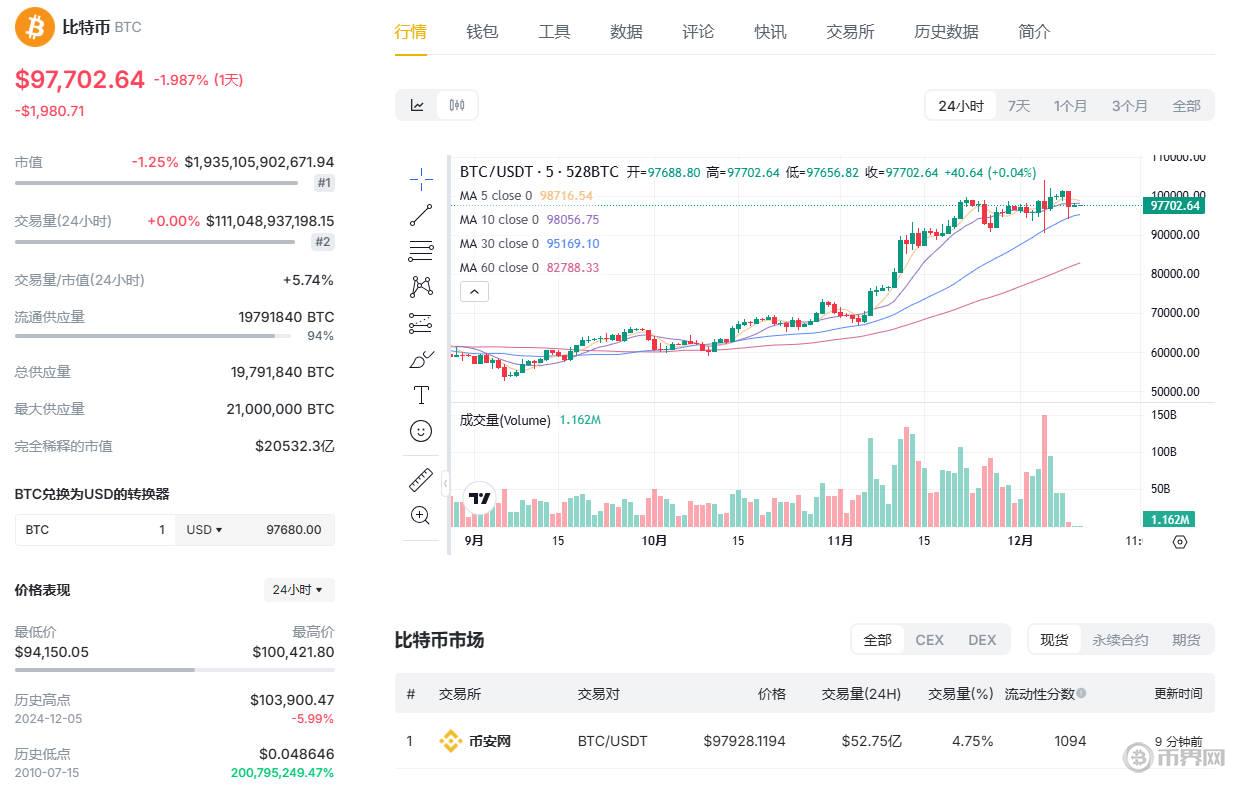Viewport: 1236px width, 785px height.
Task: Switch to line chart view
Action: click(418, 105)
